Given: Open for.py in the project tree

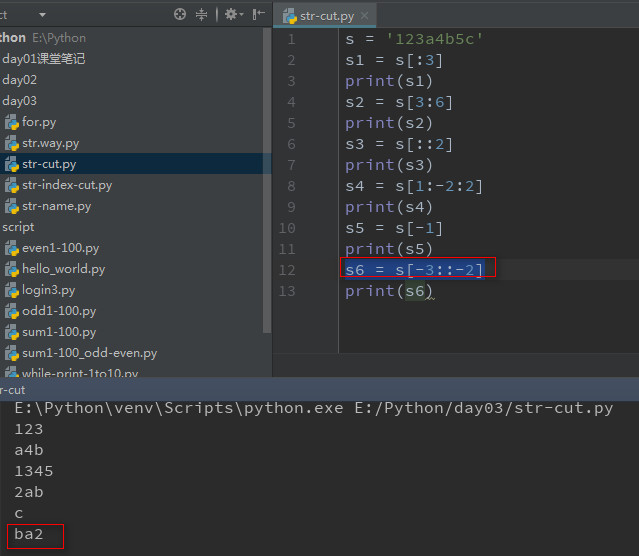Looking at the screenshot, I should point(39,122).
